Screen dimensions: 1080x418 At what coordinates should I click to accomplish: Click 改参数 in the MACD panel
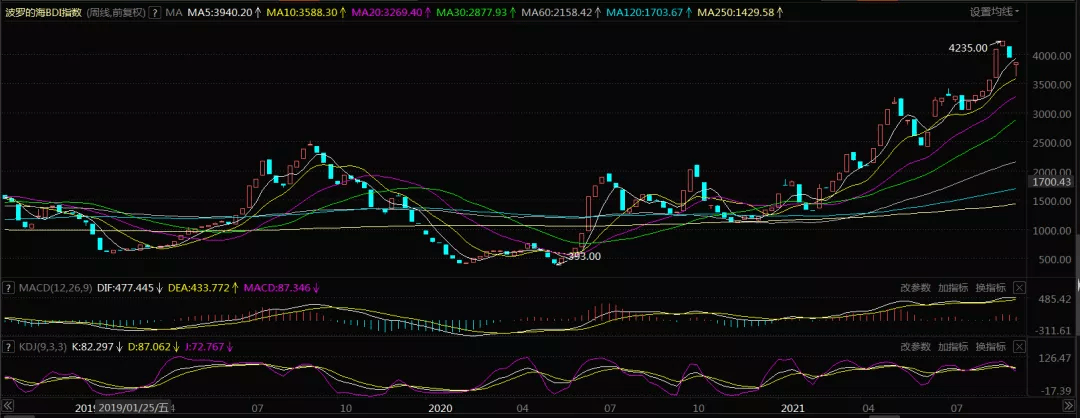915,287
